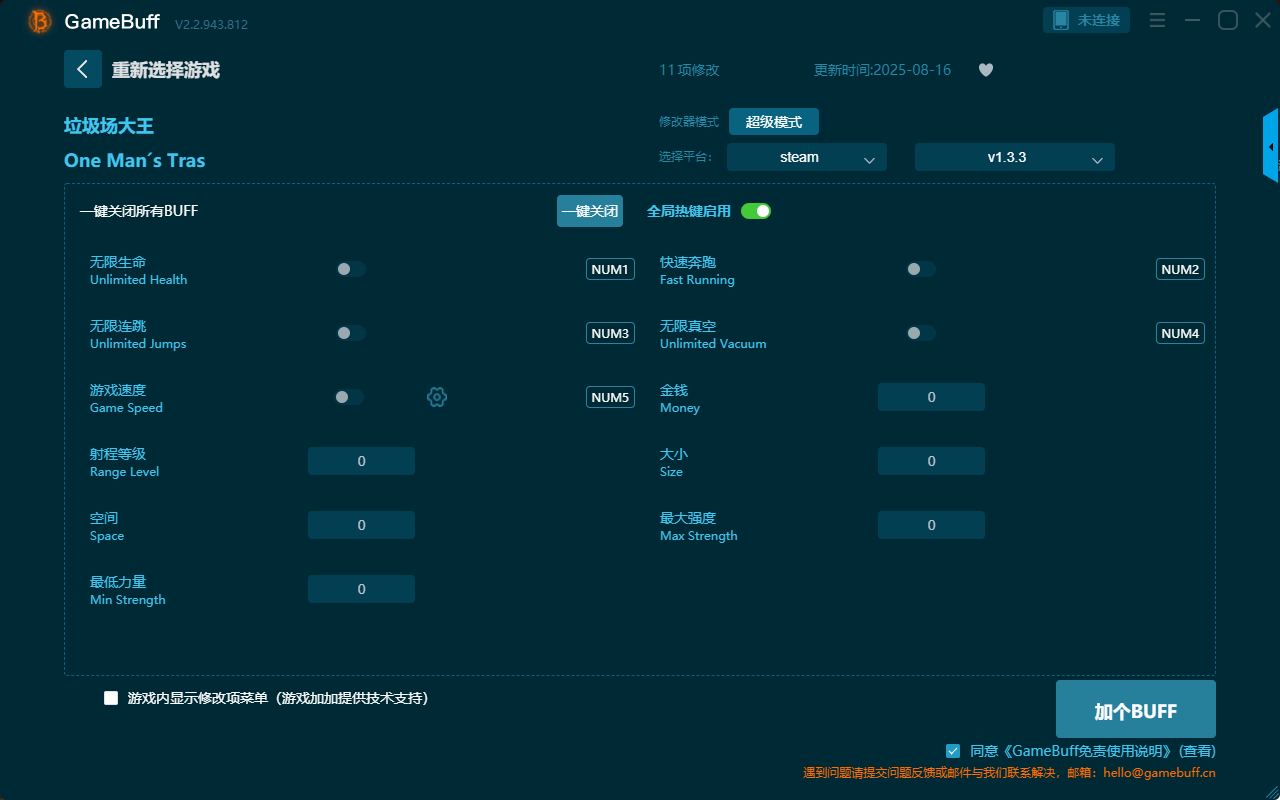The height and width of the screenshot is (800, 1280).
Task: Click the 11项修改 text
Action: point(689,70)
